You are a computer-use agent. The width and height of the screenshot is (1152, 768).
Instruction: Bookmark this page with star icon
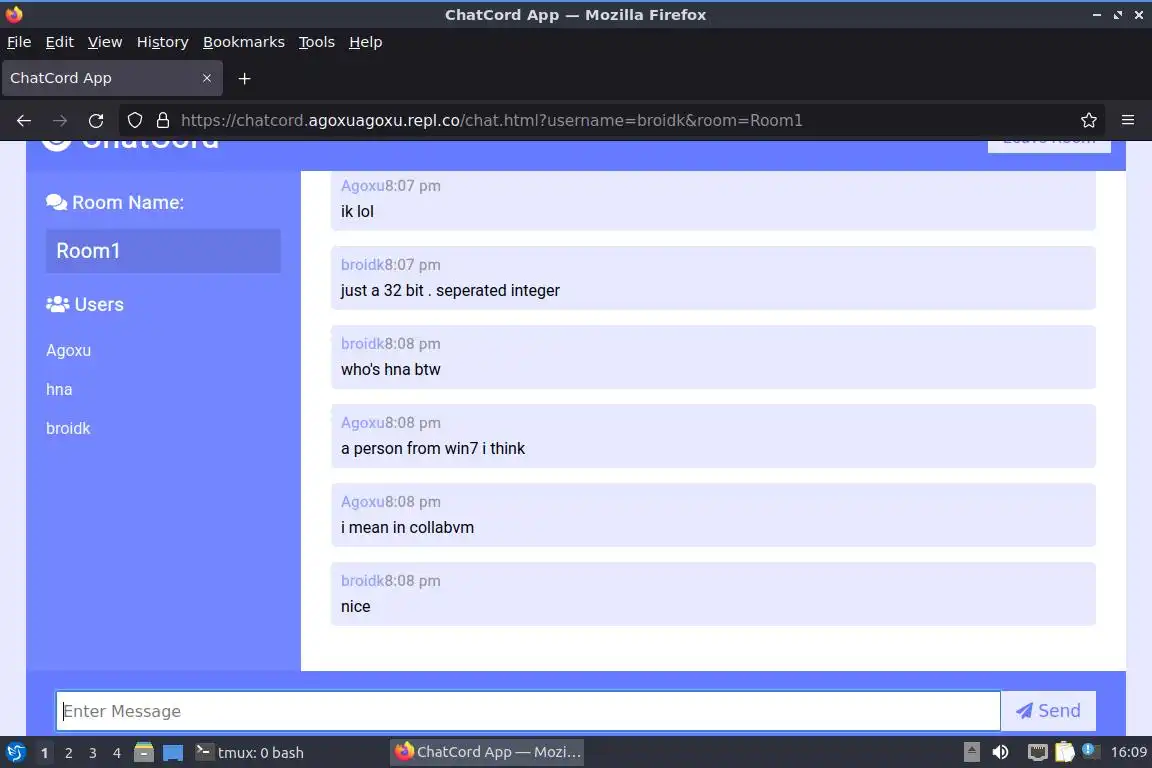click(x=1089, y=121)
